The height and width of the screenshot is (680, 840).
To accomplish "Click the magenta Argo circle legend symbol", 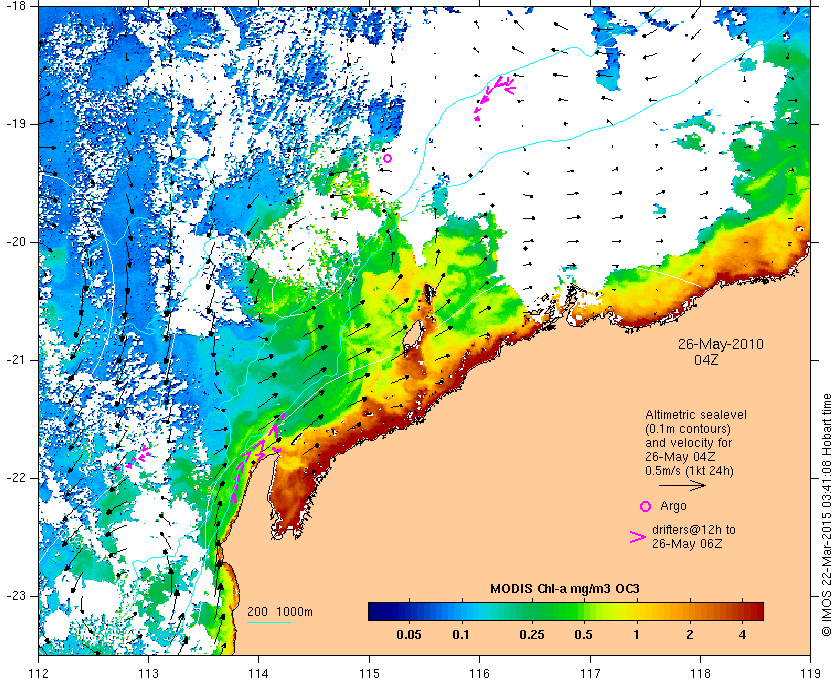I will (646, 506).
